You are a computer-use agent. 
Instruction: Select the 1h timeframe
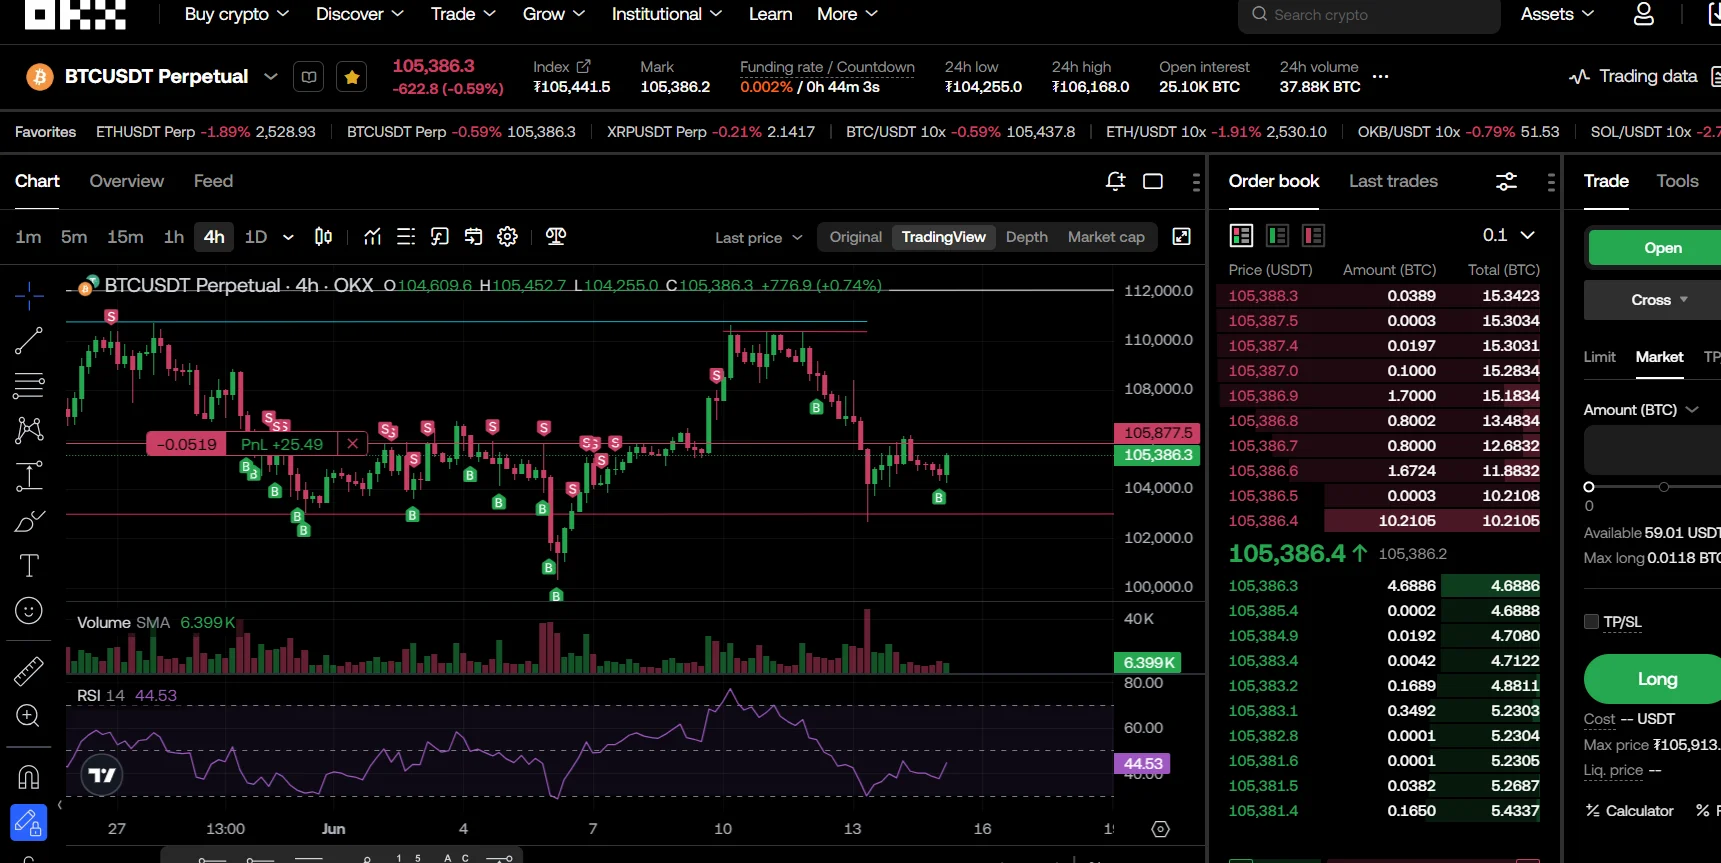point(174,237)
